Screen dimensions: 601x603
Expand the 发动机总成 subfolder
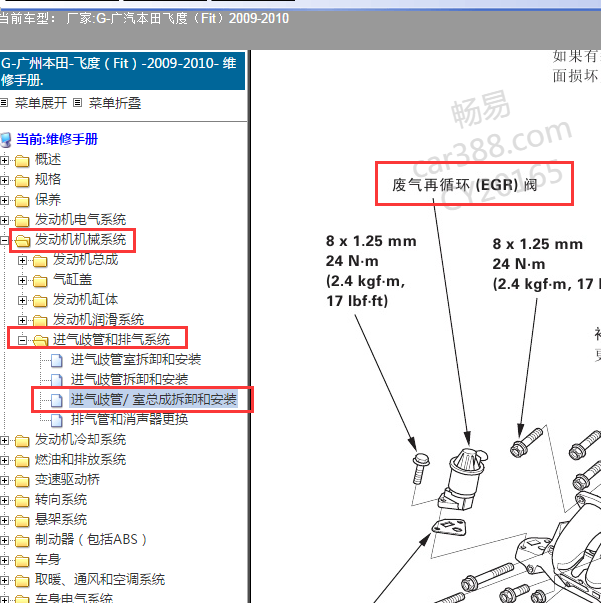[x=22, y=260]
